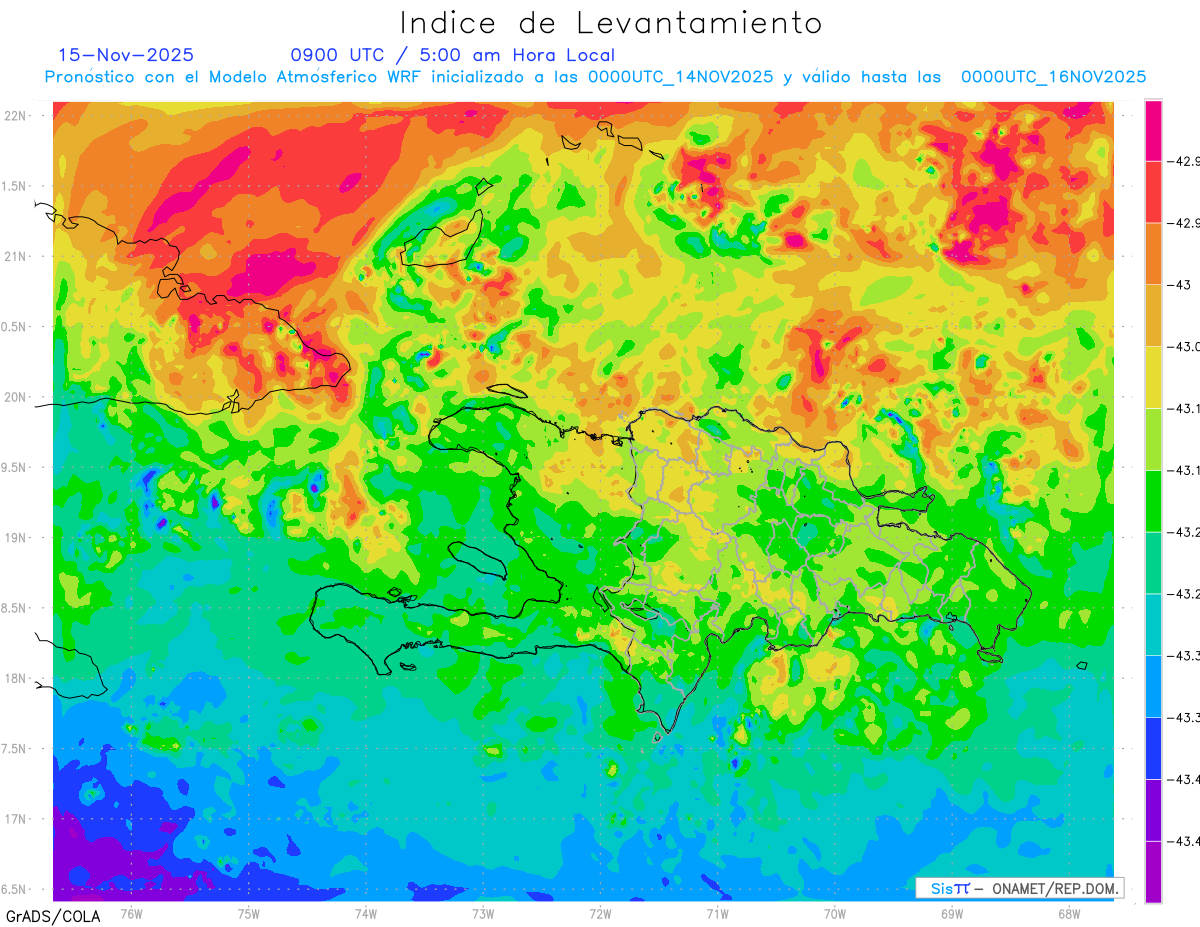This screenshot has height=927, width=1200.
Task: Click the '0.5N' latitude label
Action: coord(15,327)
